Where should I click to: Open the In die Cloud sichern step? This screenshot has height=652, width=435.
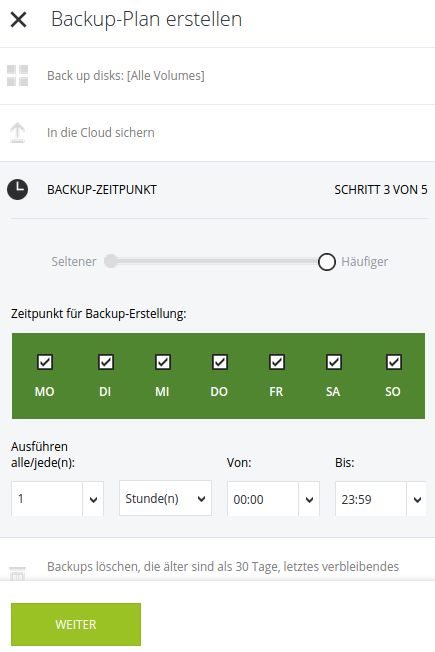[218, 133]
